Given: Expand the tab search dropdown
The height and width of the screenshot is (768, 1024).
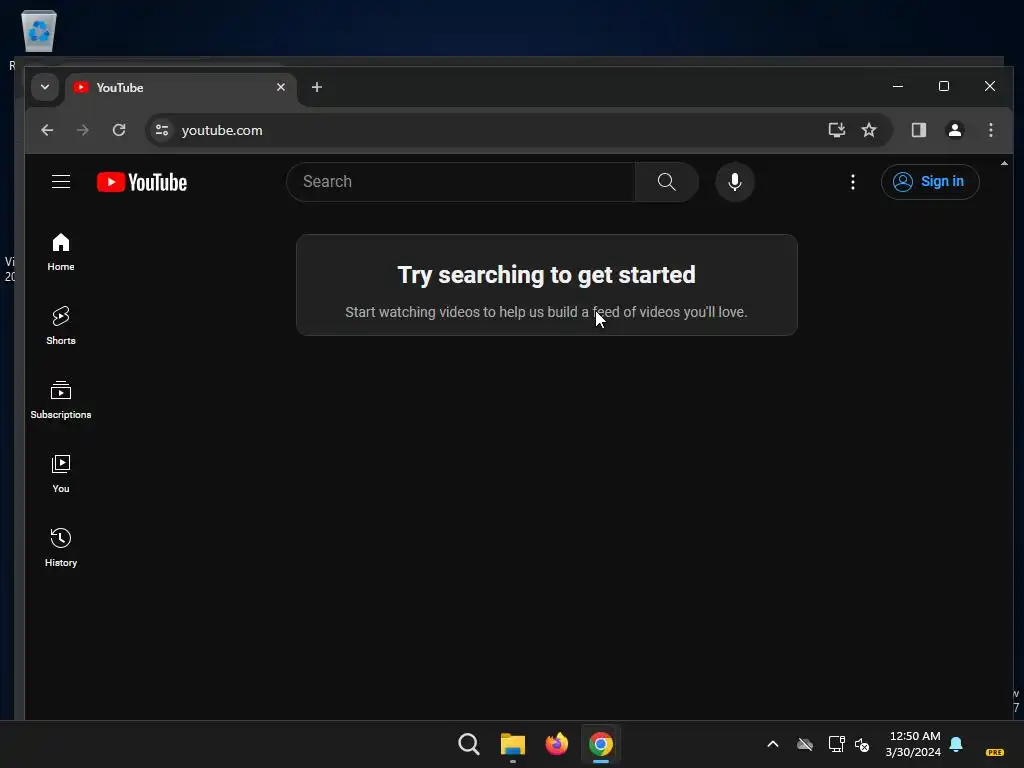Looking at the screenshot, I should tap(44, 87).
